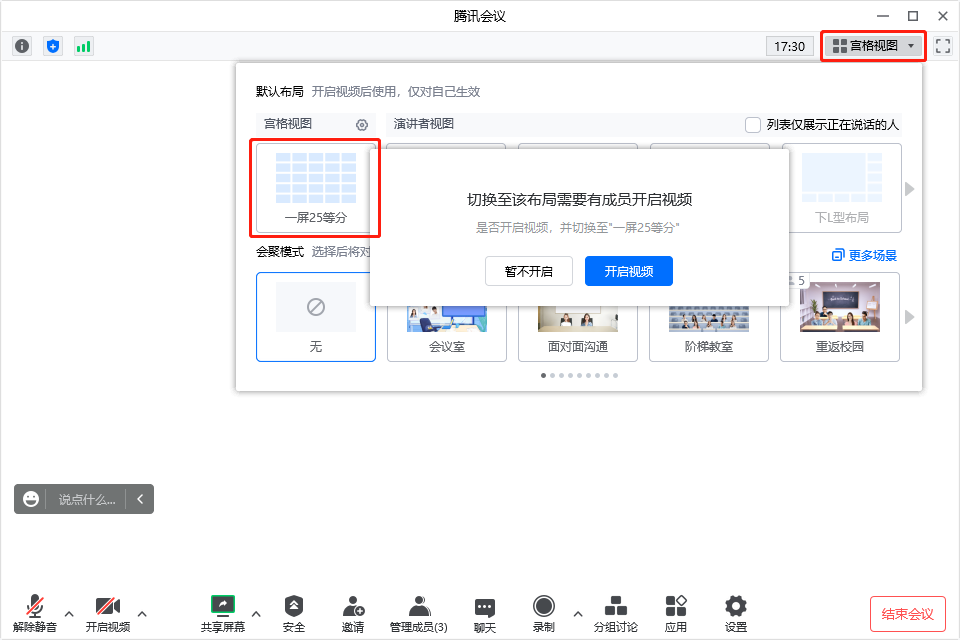
Task: Select 阶梯教室 scene
Action: 709,334
